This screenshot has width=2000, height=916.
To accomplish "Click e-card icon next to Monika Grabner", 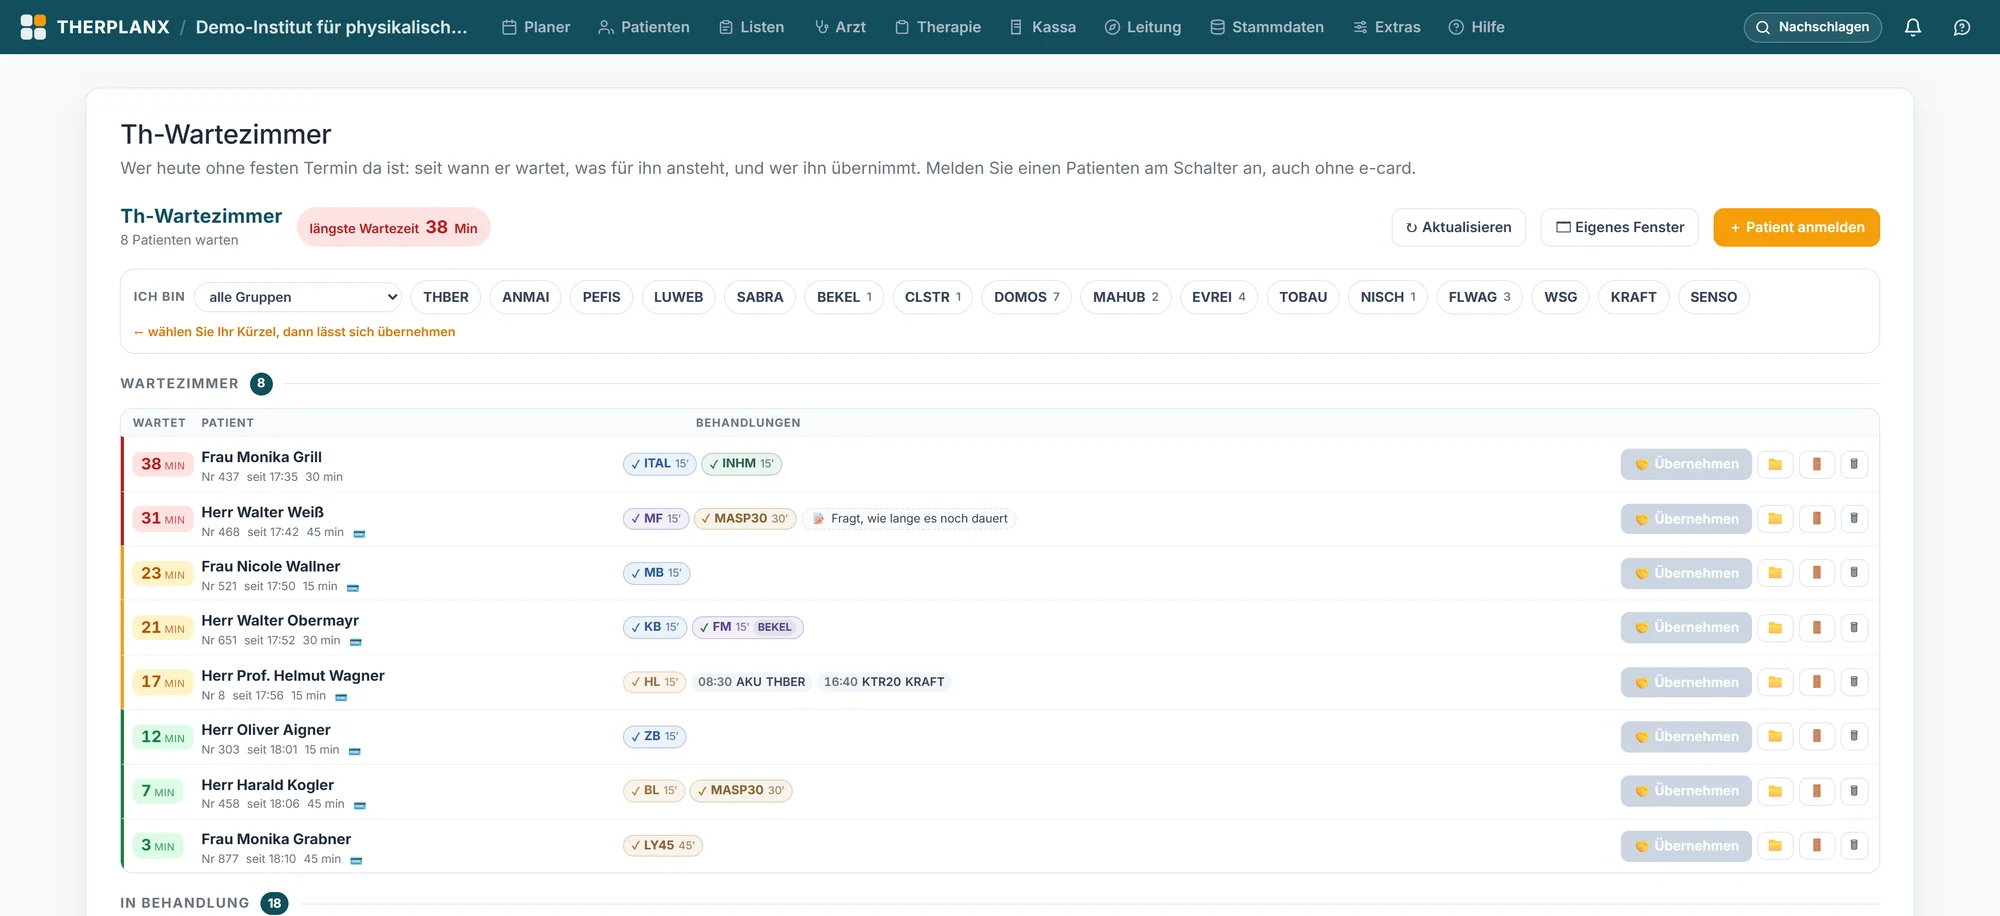I will tap(356, 860).
